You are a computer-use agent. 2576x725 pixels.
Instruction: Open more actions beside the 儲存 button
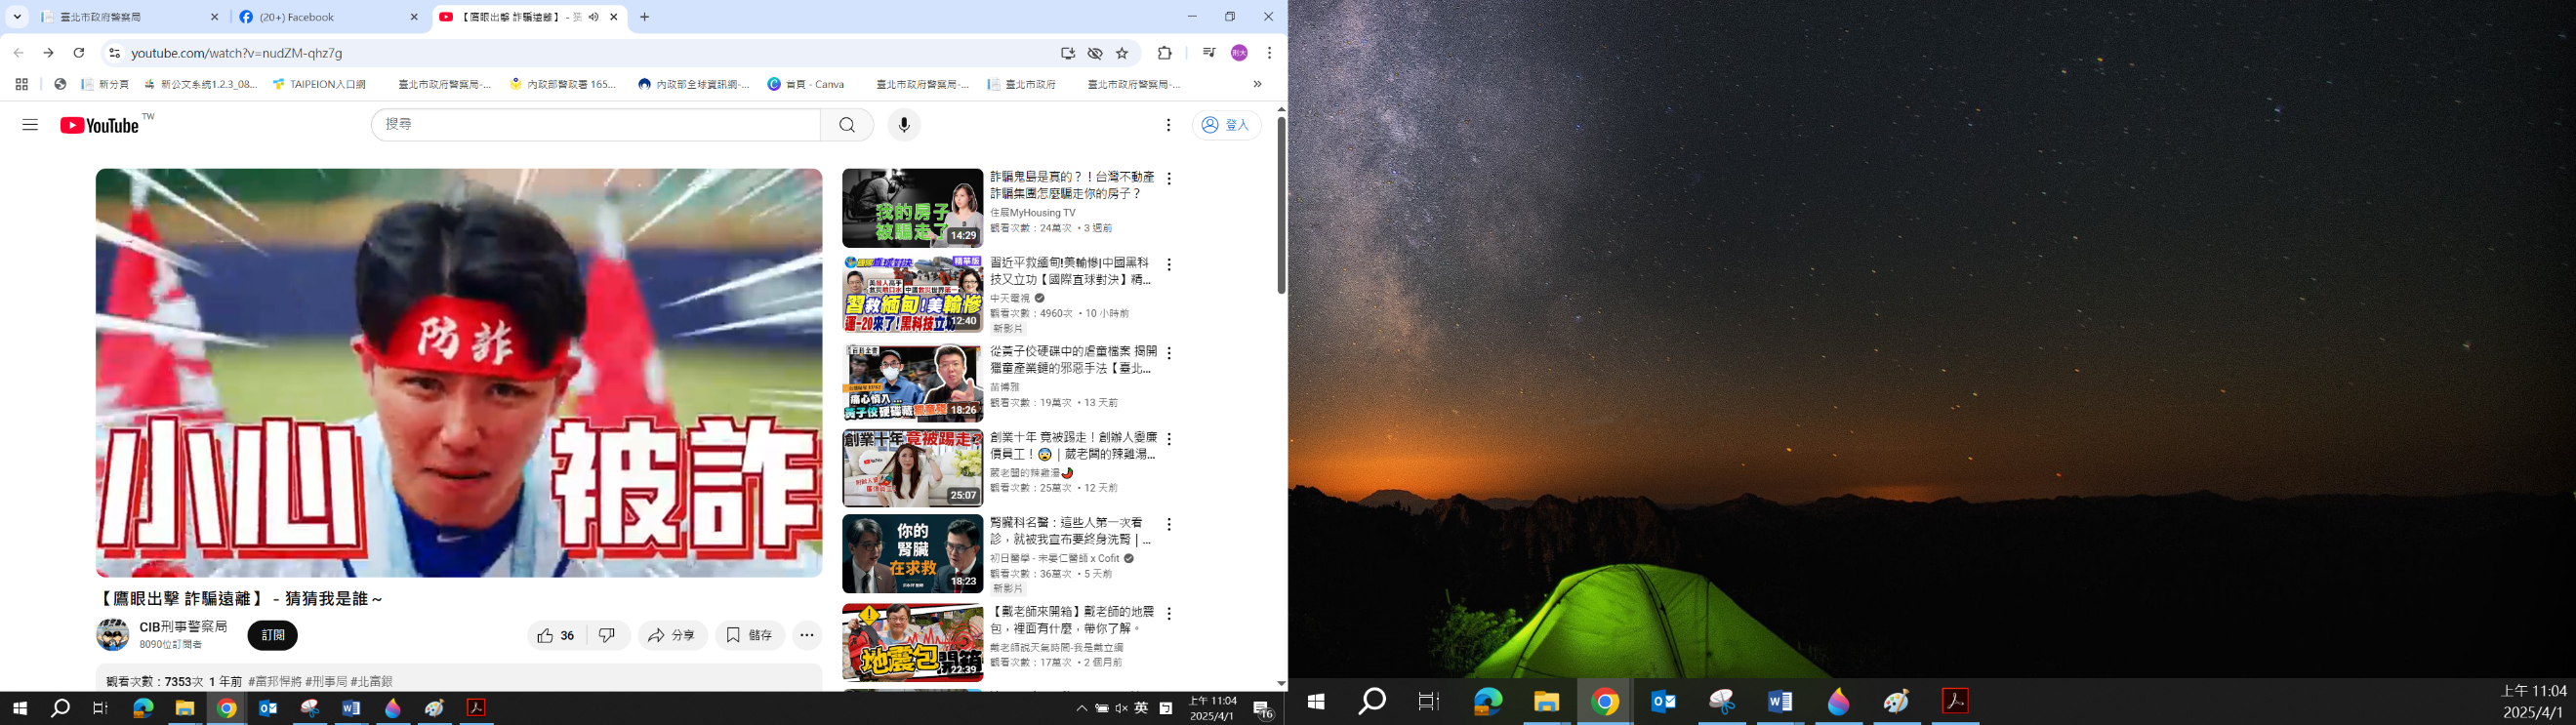[807, 635]
